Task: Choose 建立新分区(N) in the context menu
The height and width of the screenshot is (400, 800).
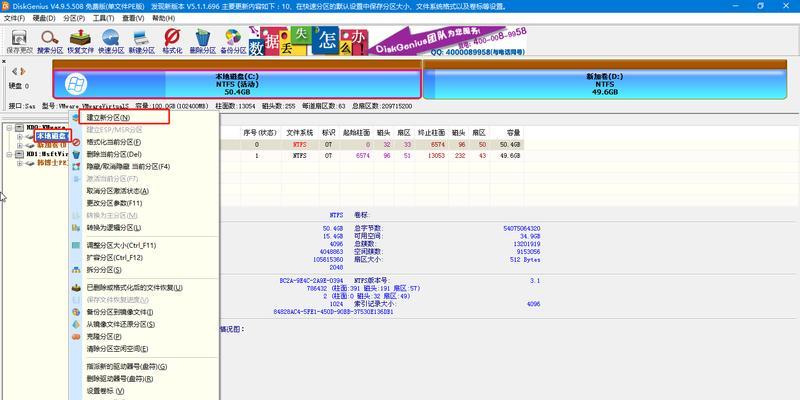Action: point(108,117)
